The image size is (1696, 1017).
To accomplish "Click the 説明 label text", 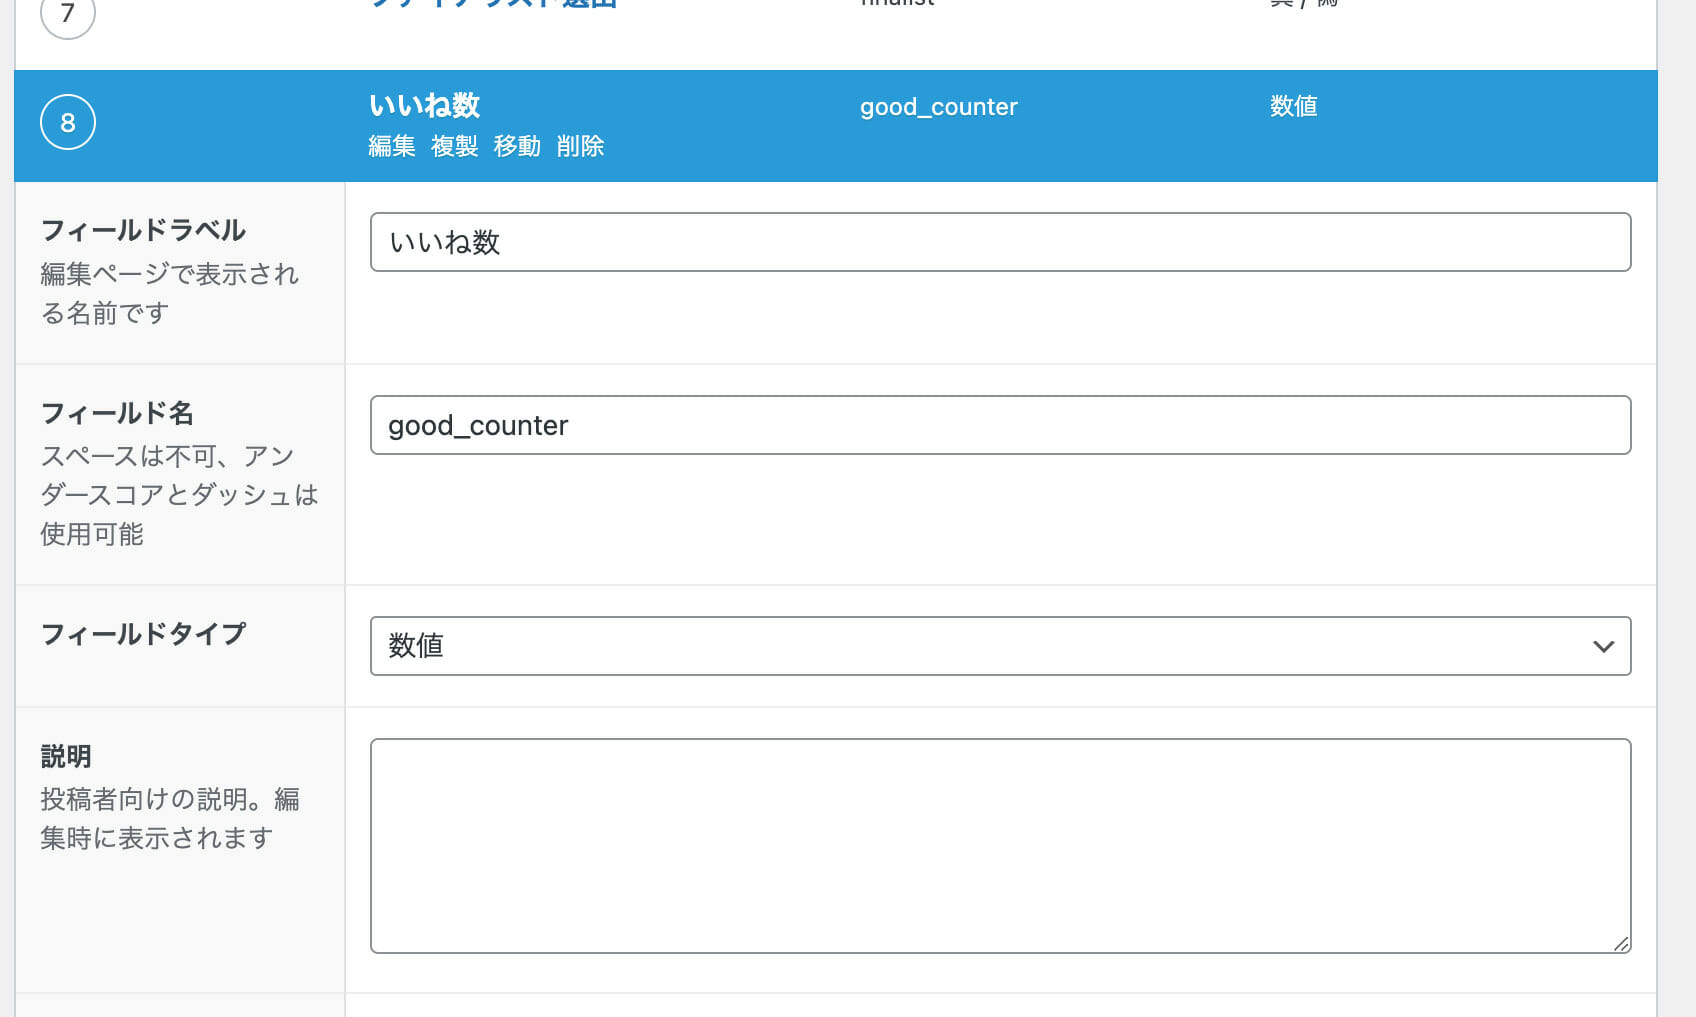I will click(x=66, y=757).
